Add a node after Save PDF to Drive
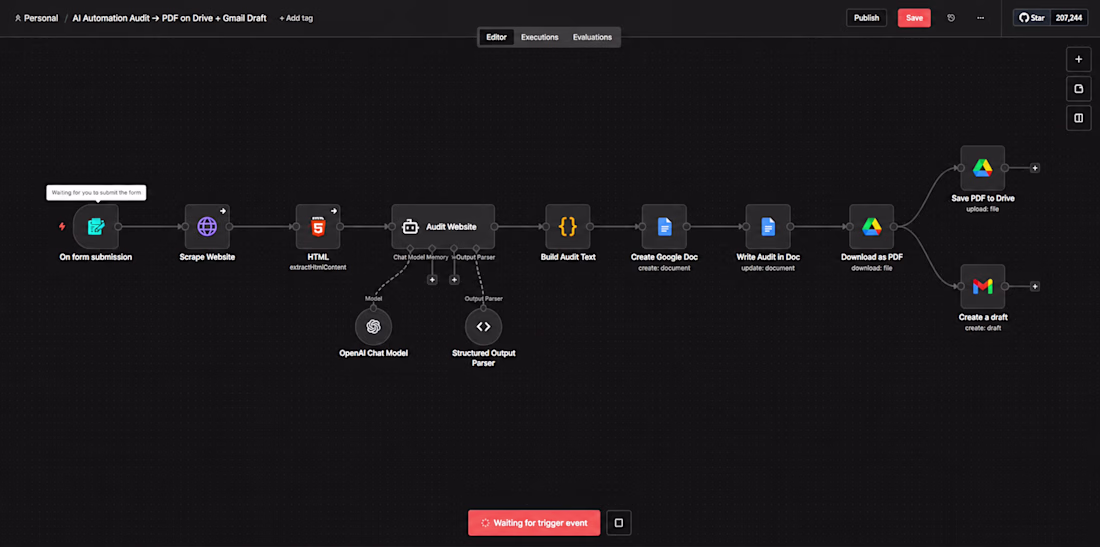Viewport: 1100px width, 547px height. pyautogui.click(x=1035, y=168)
